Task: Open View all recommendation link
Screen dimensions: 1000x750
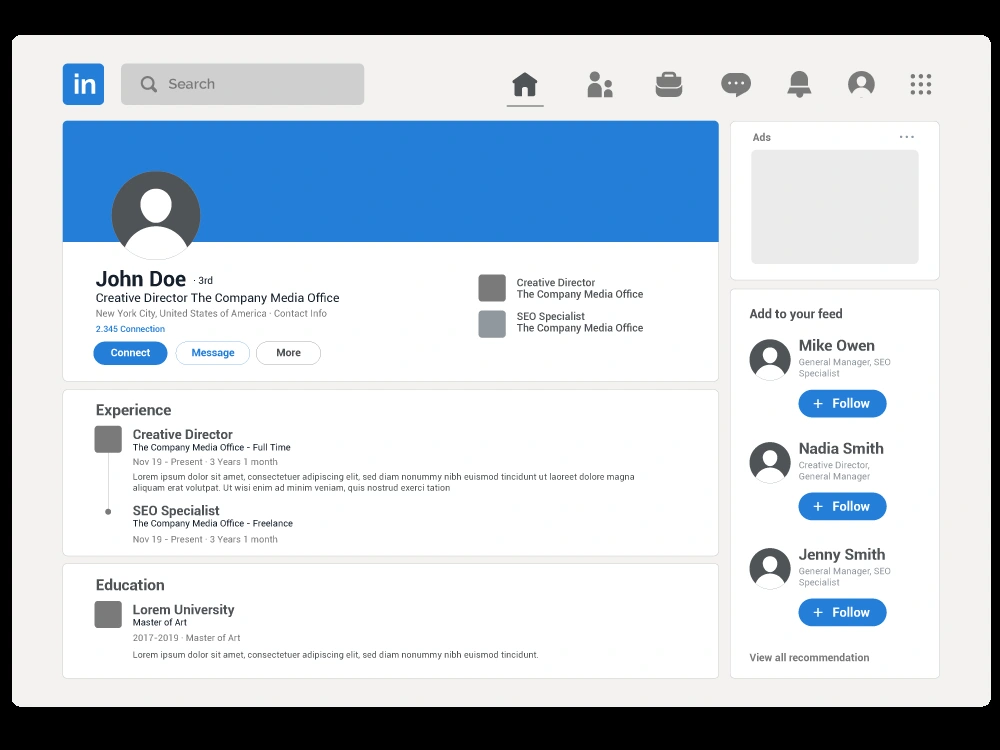Action: pyautogui.click(x=809, y=658)
